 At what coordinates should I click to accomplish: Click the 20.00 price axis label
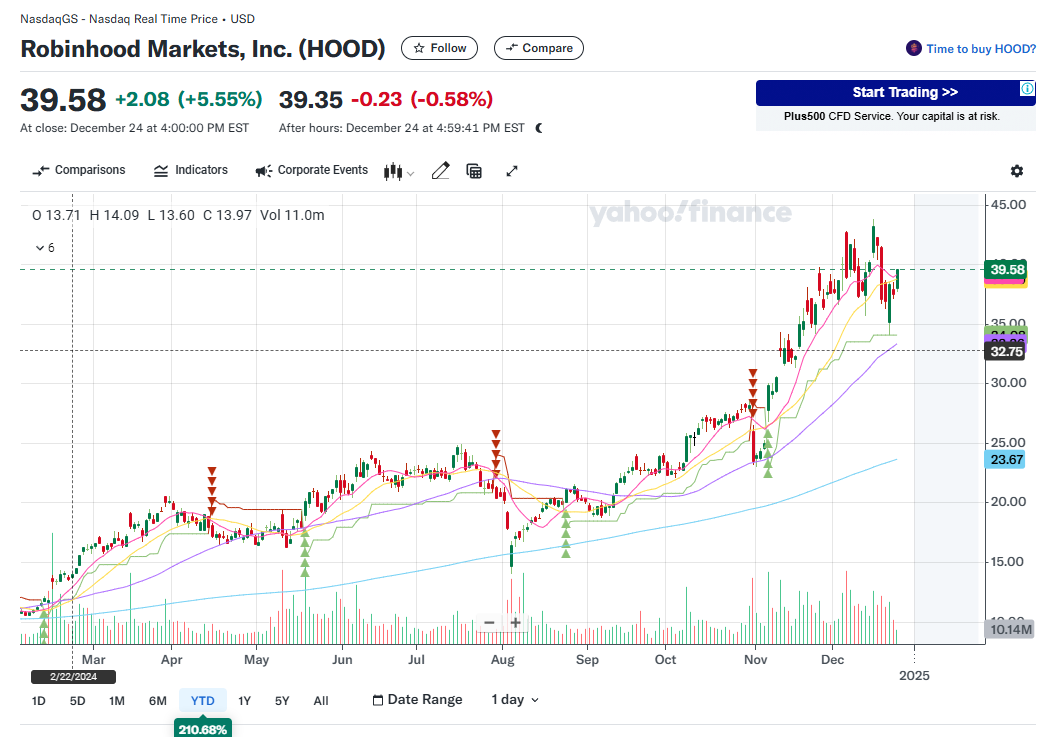pyautogui.click(x=1008, y=502)
